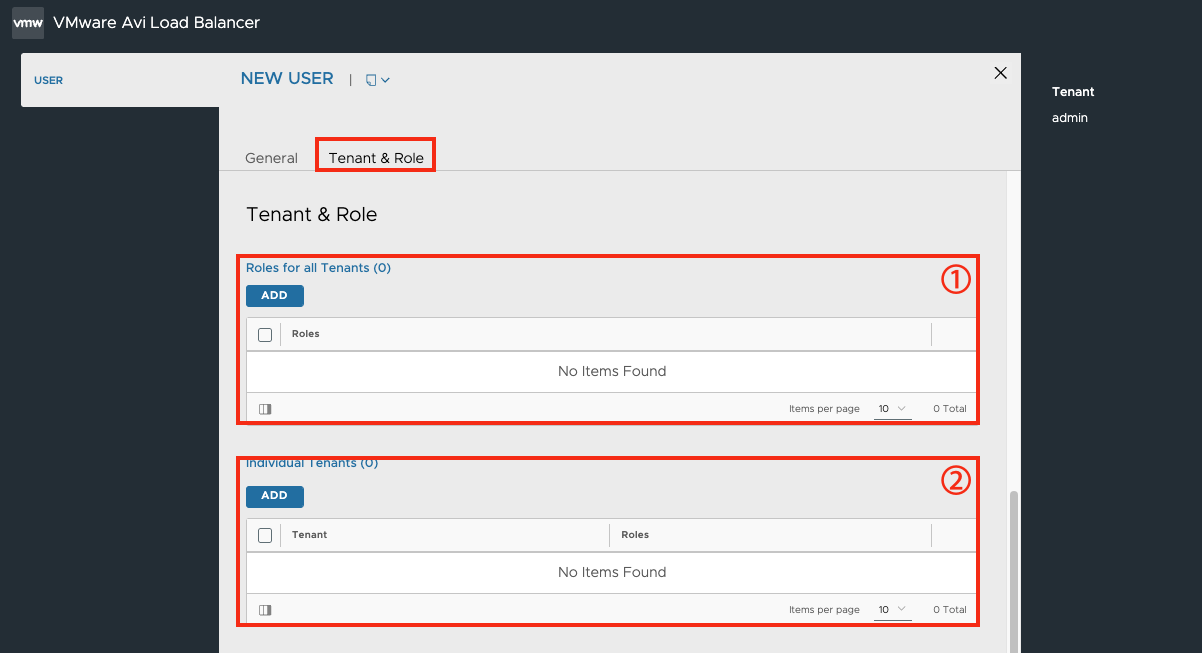Click the Tenant column header
Image resolution: width=1202 pixels, height=653 pixels.
coord(309,535)
